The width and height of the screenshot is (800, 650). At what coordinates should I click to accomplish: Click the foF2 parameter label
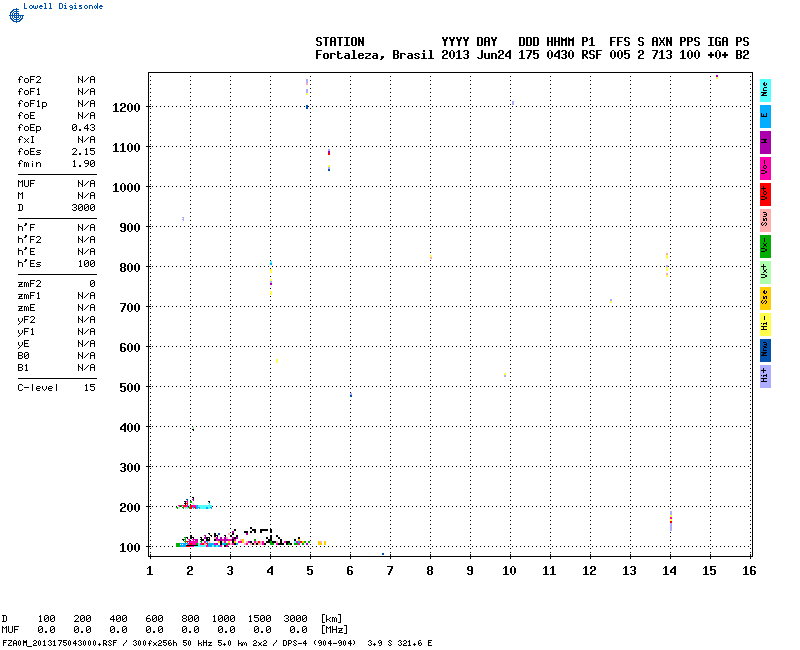[x=29, y=80]
